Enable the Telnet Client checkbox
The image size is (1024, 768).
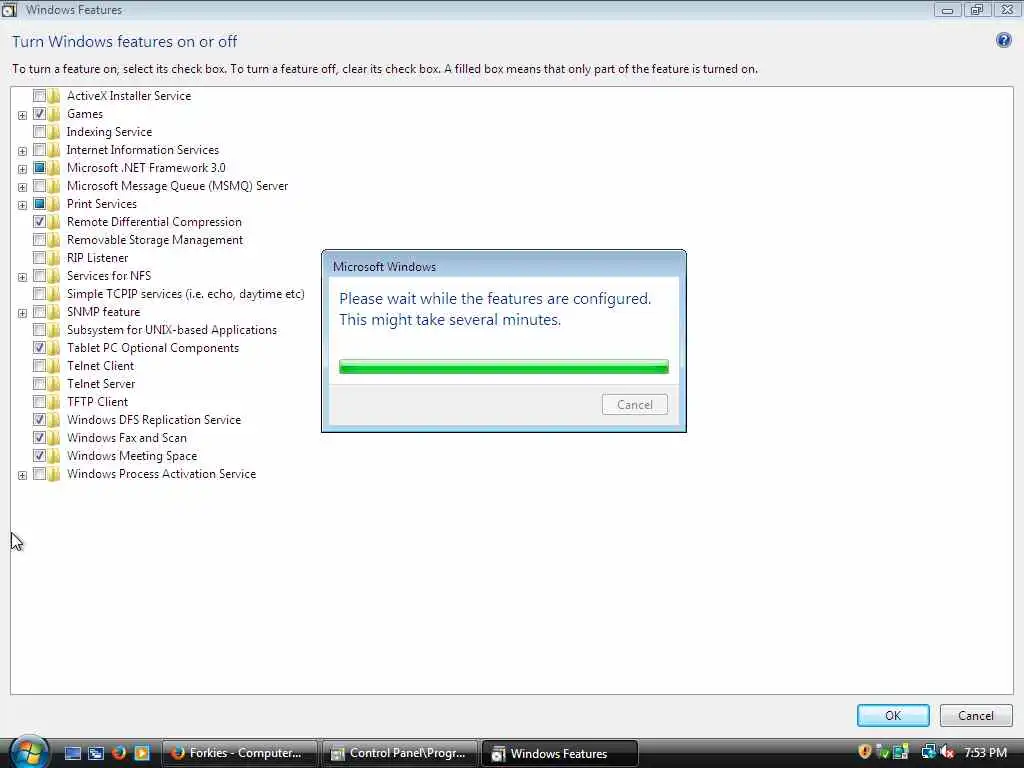point(39,366)
